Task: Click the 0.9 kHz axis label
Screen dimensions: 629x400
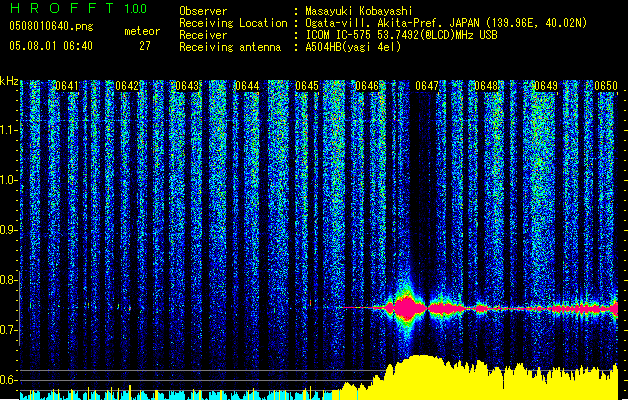Action: [x=9, y=230]
